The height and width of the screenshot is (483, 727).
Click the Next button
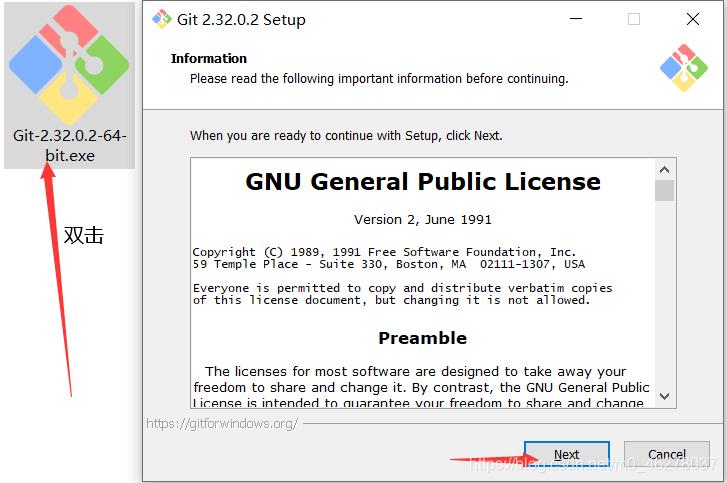click(x=567, y=454)
